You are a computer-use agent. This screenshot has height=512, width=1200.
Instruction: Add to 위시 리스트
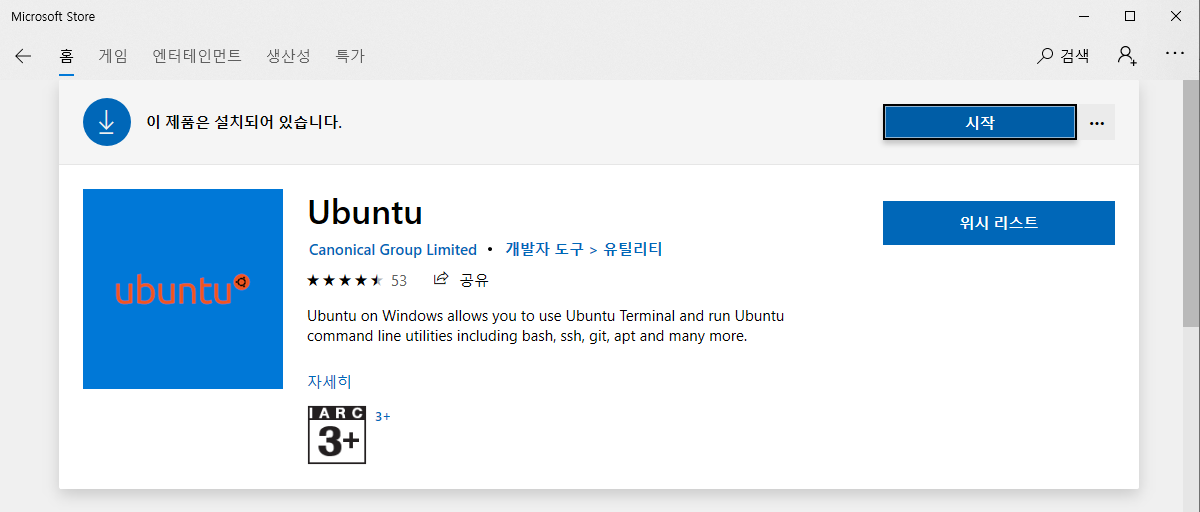tap(999, 223)
